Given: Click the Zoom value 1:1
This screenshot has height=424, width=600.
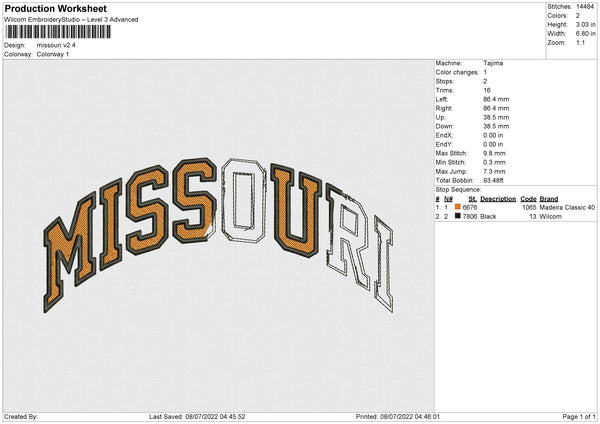Looking at the screenshot, I should [580, 42].
